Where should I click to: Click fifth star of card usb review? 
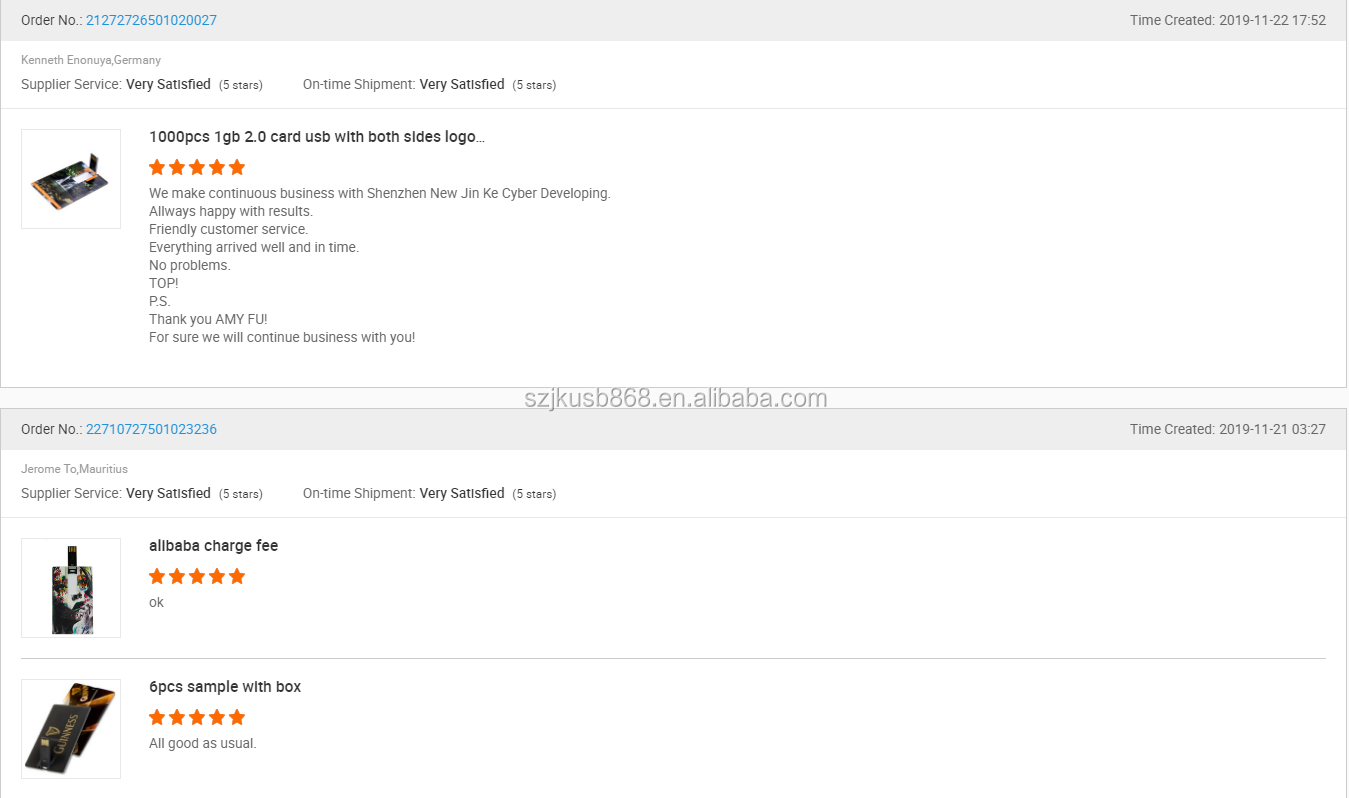(237, 167)
